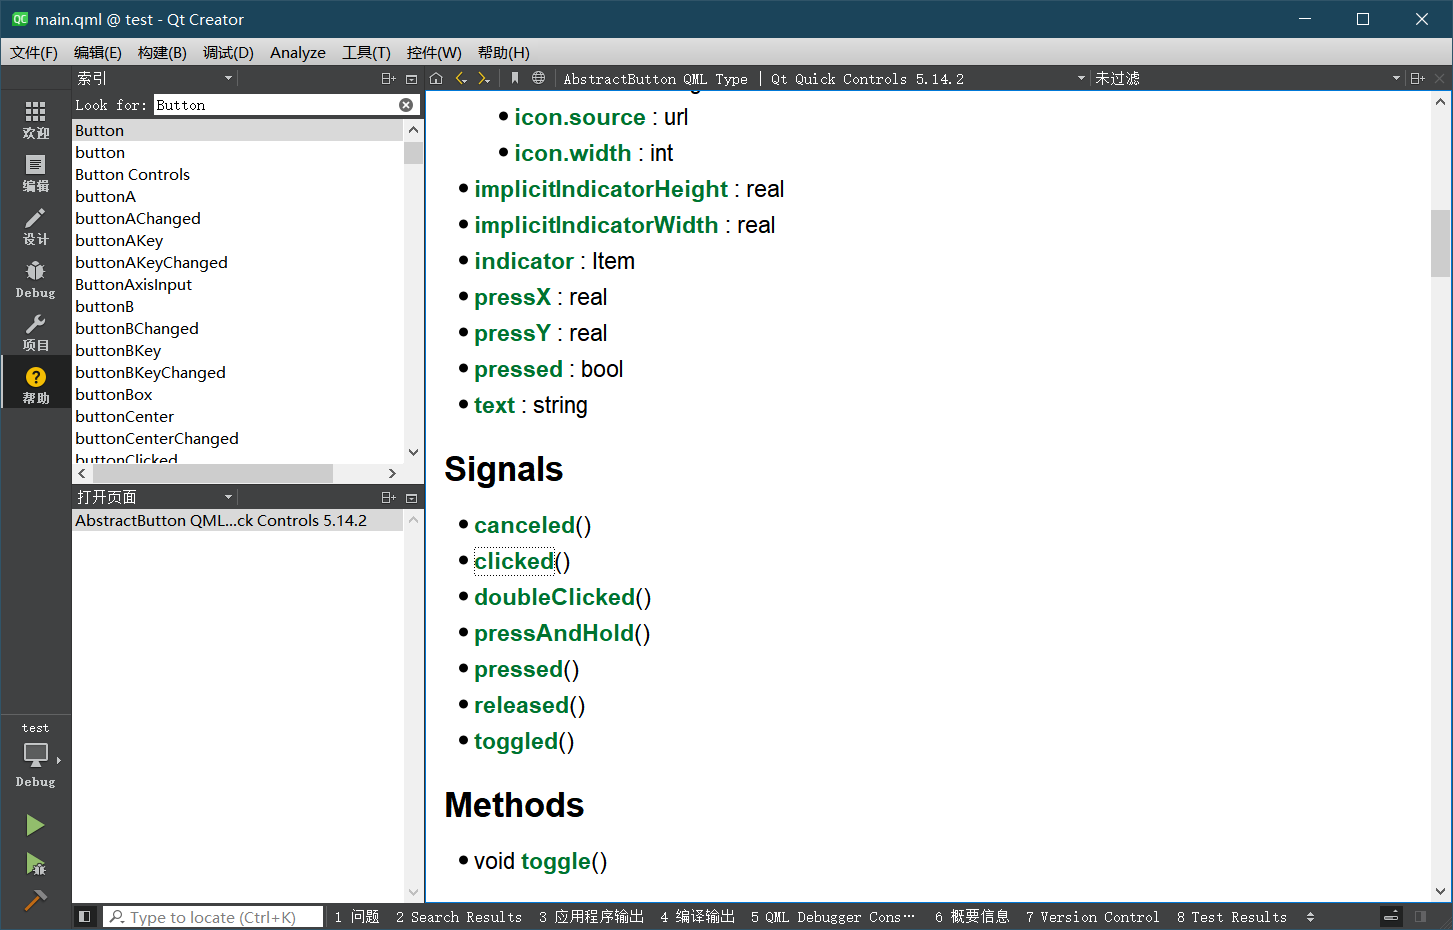This screenshot has height=930, width=1453.
Task: Click the Home icon in the help toolbar
Action: click(435, 78)
